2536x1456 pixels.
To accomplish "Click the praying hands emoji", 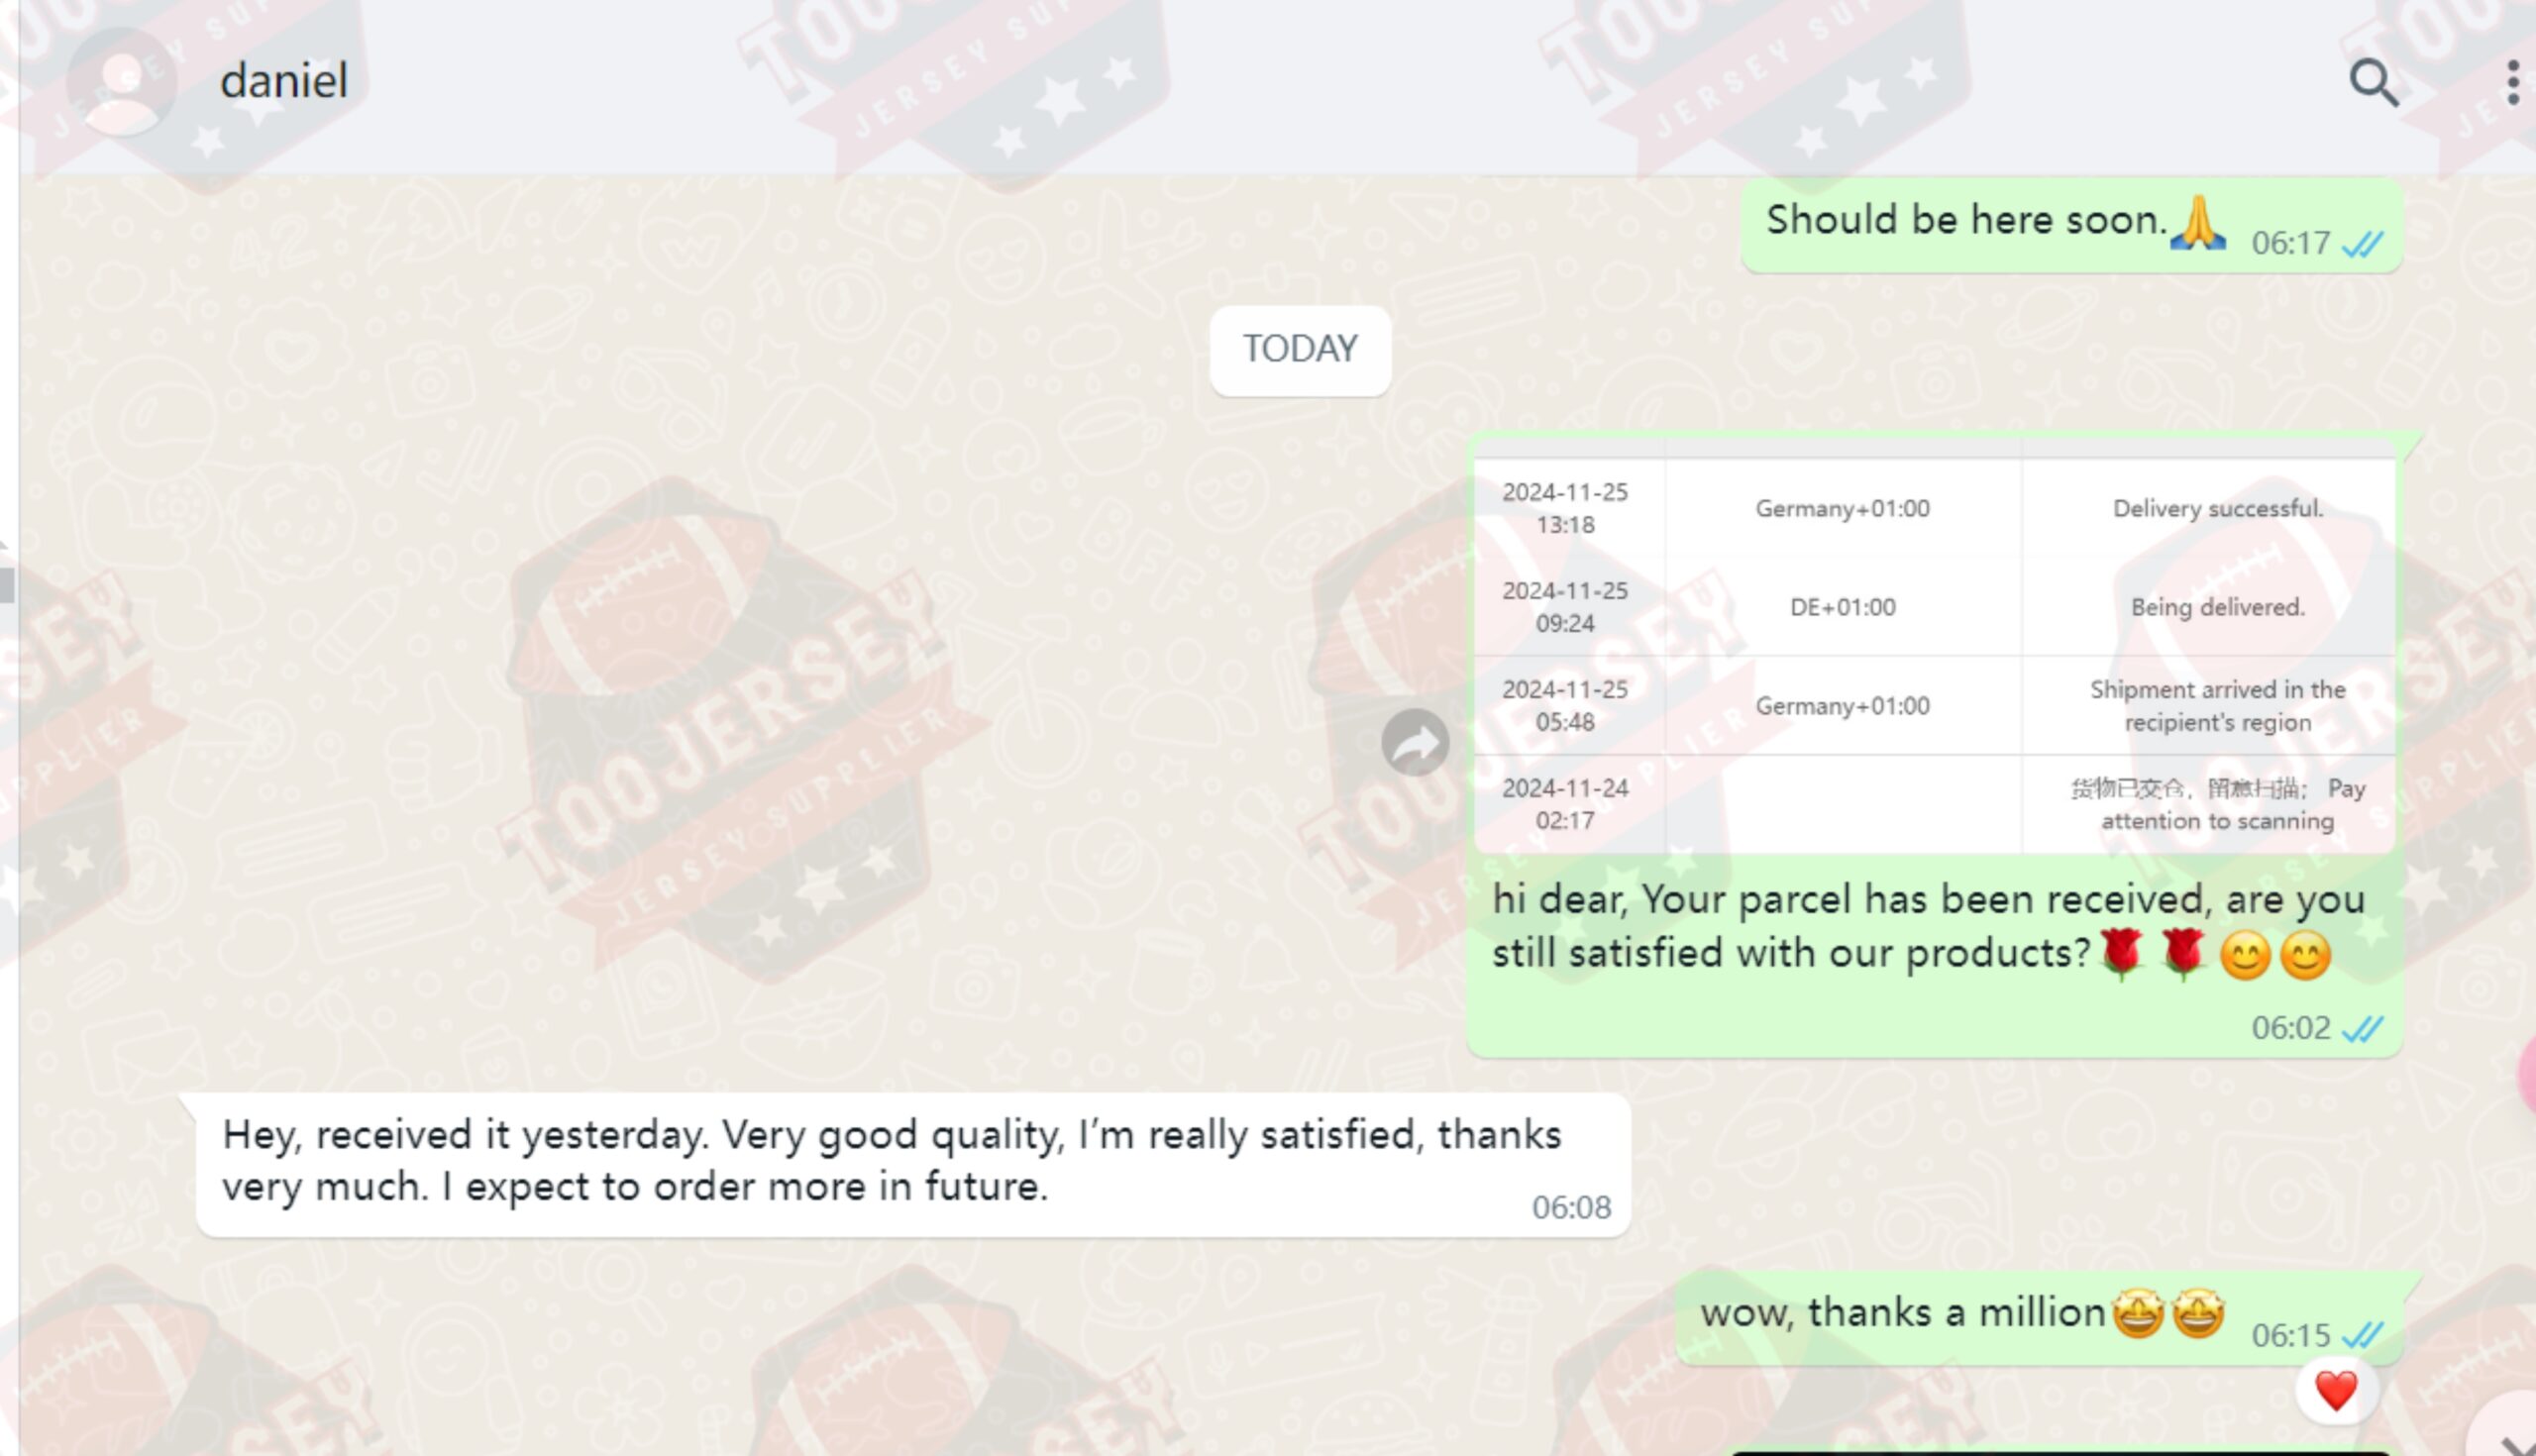I will point(2198,222).
